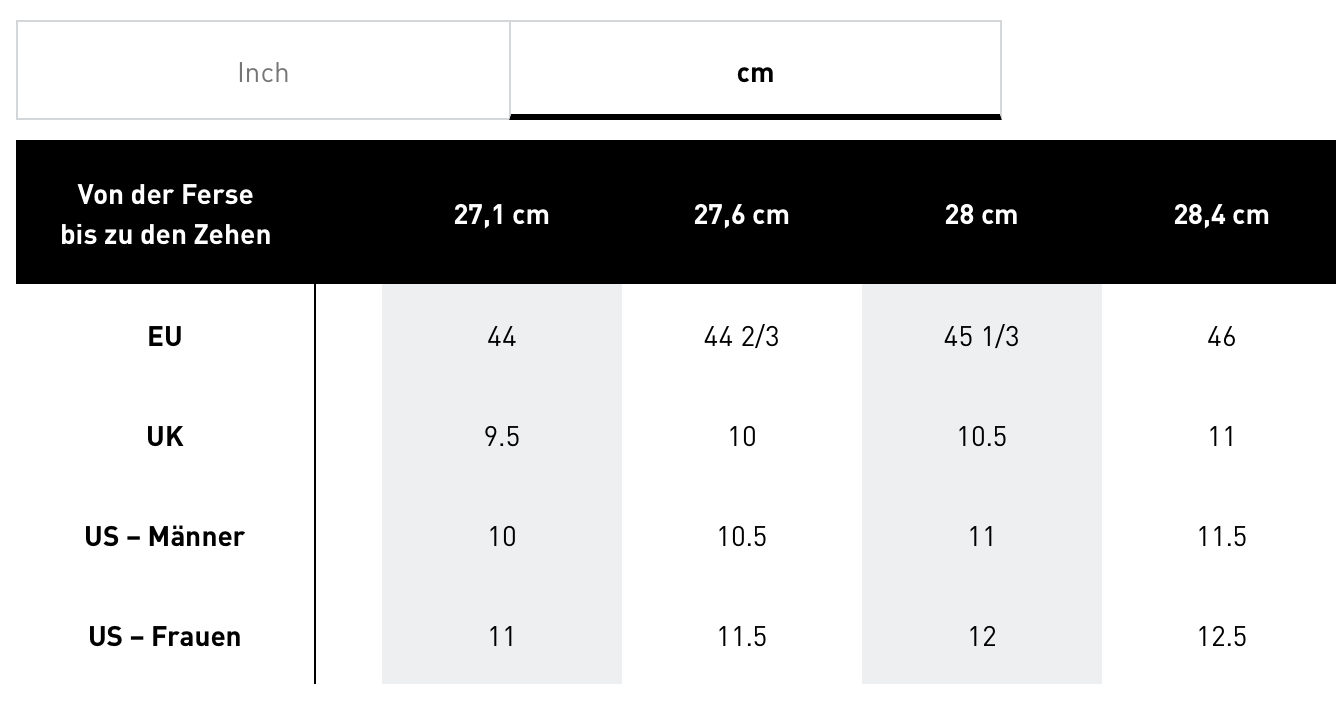
Task: Select the UK 10.5 size cell
Action: click(x=981, y=436)
